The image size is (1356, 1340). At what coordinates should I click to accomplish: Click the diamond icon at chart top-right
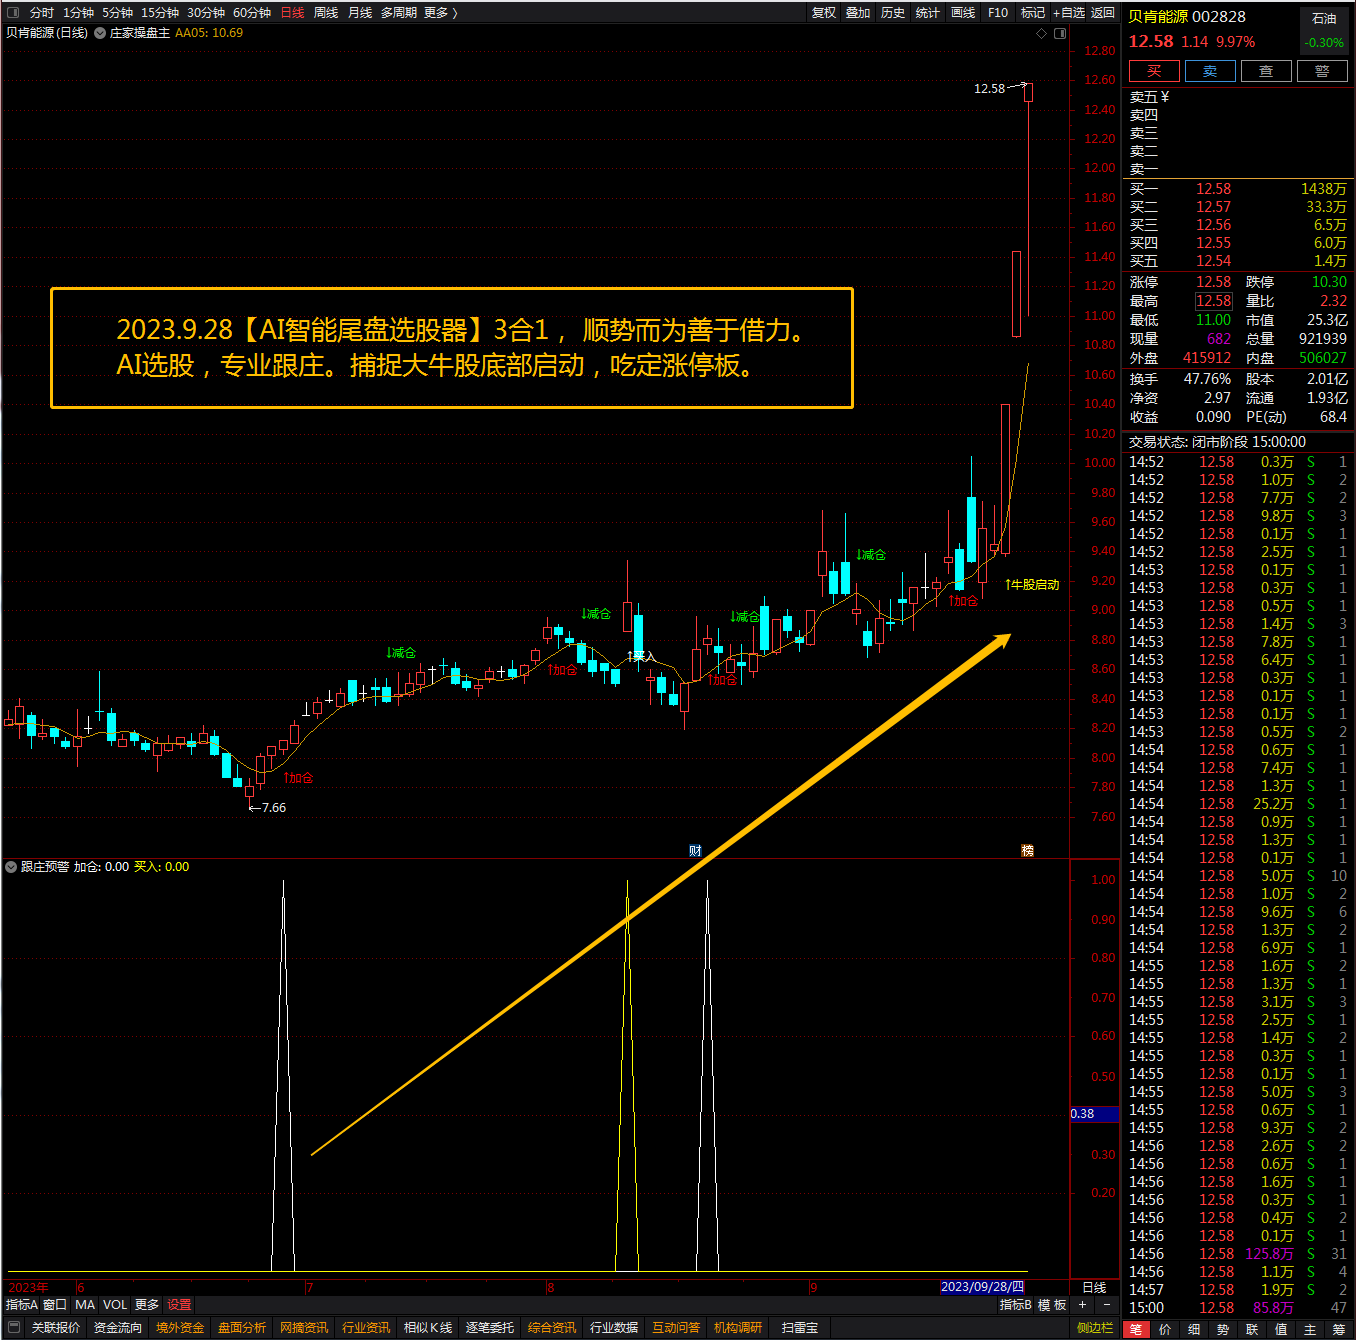coord(1042,33)
